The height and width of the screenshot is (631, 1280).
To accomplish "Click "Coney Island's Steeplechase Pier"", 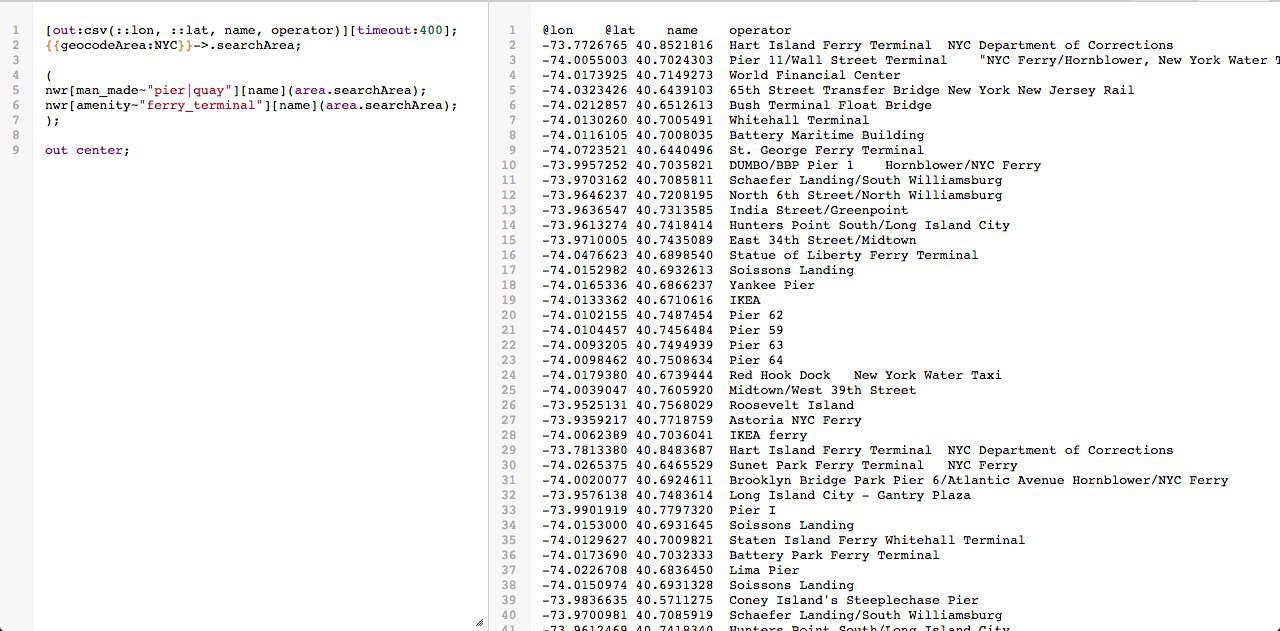I will click(854, 600).
